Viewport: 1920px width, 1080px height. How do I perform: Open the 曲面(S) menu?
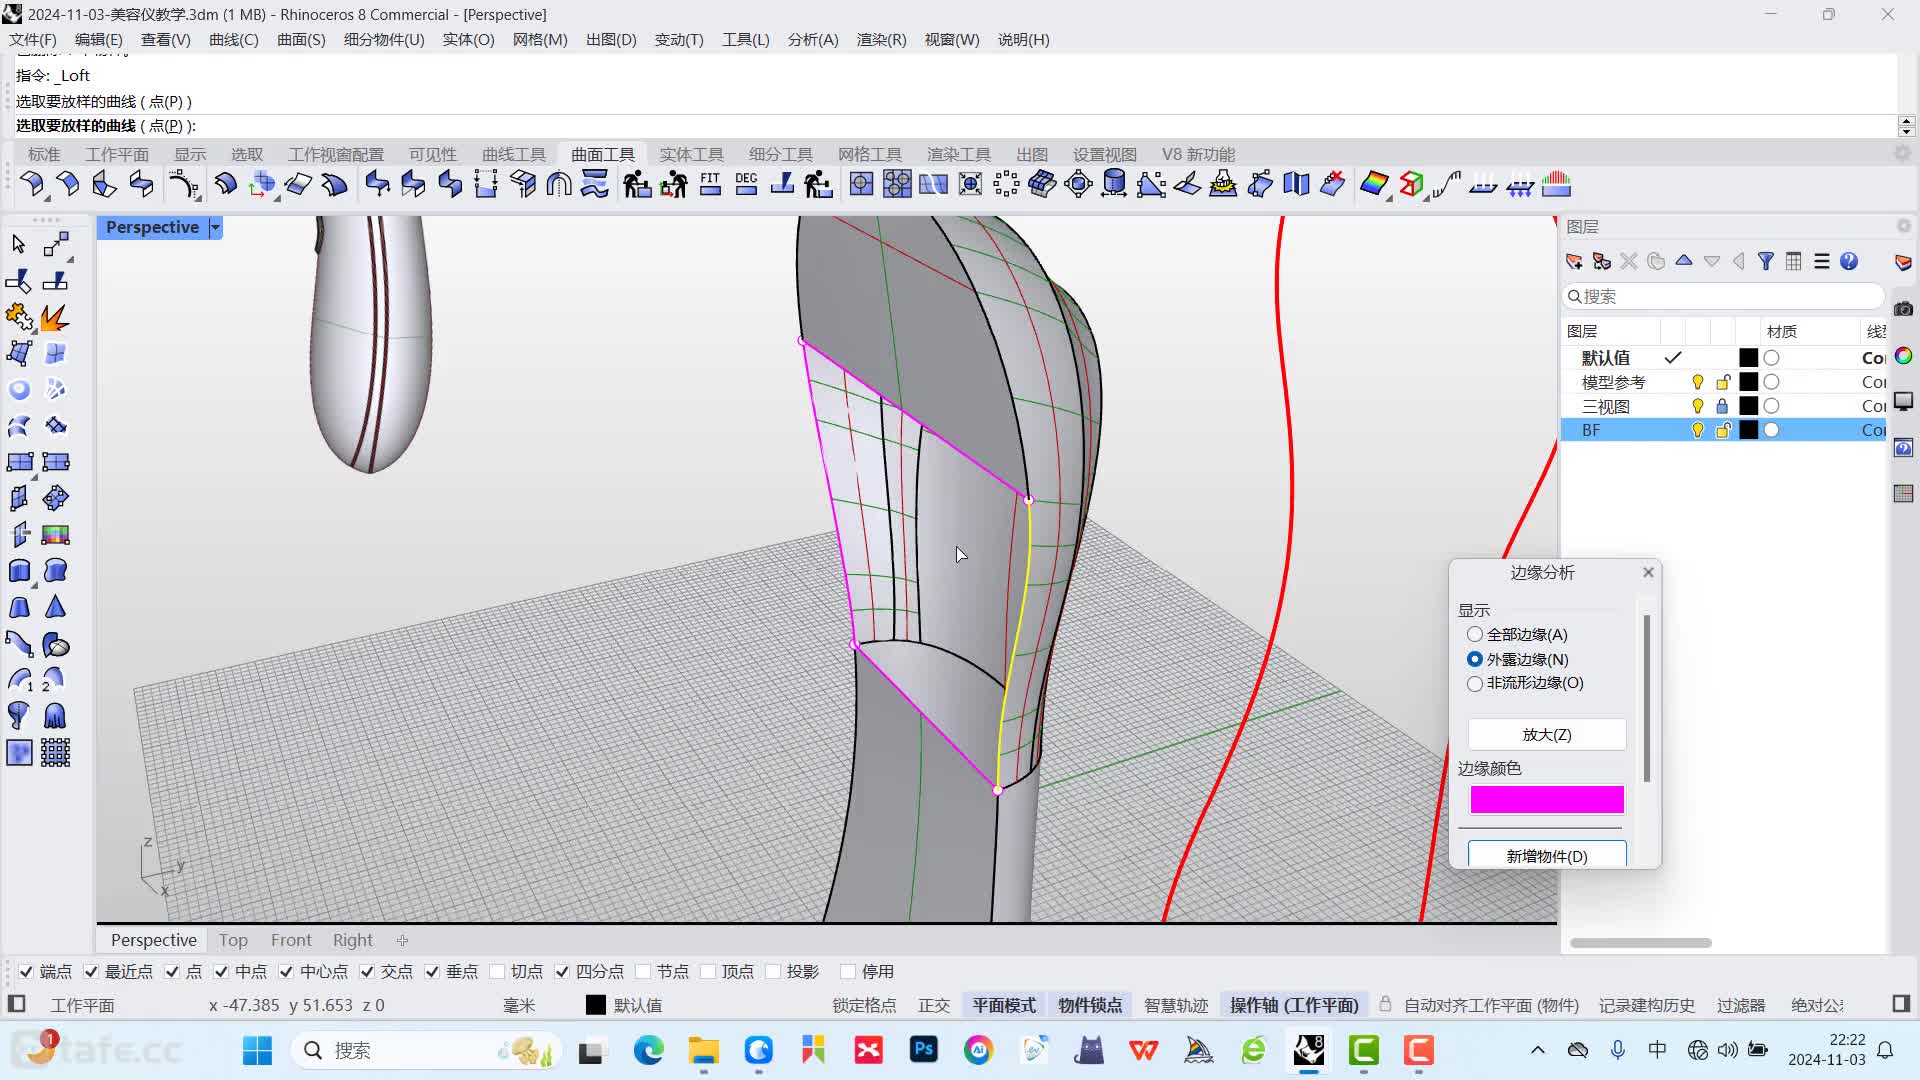click(301, 39)
